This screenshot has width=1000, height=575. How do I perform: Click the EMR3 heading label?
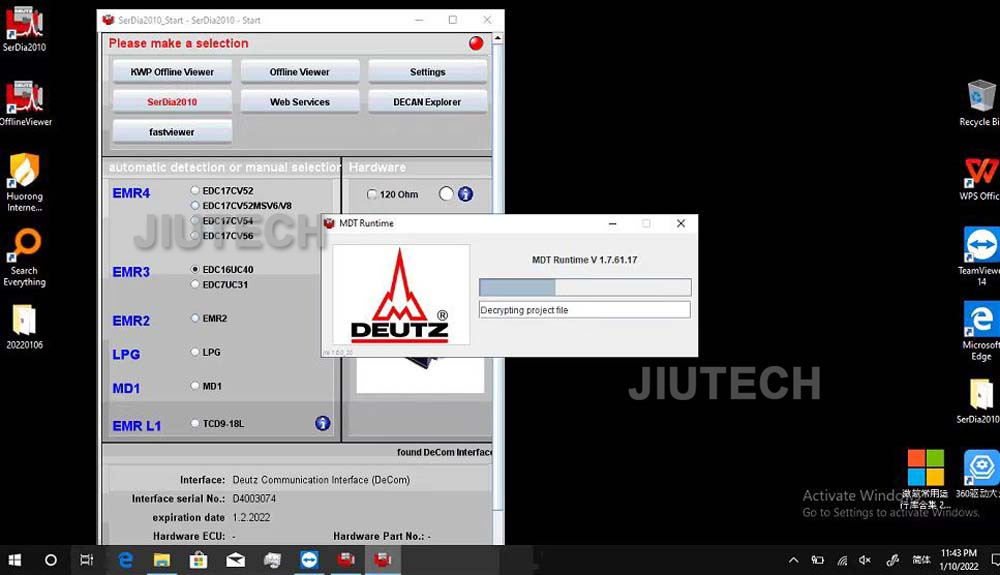(x=131, y=272)
